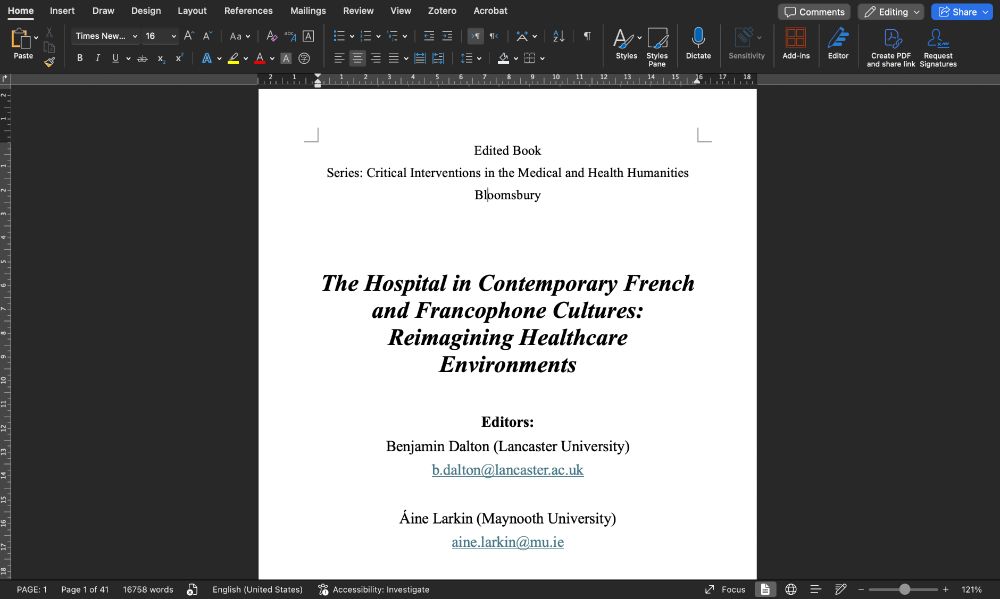
Task: Expand the borders dropdown arrow
Action: 542,59
